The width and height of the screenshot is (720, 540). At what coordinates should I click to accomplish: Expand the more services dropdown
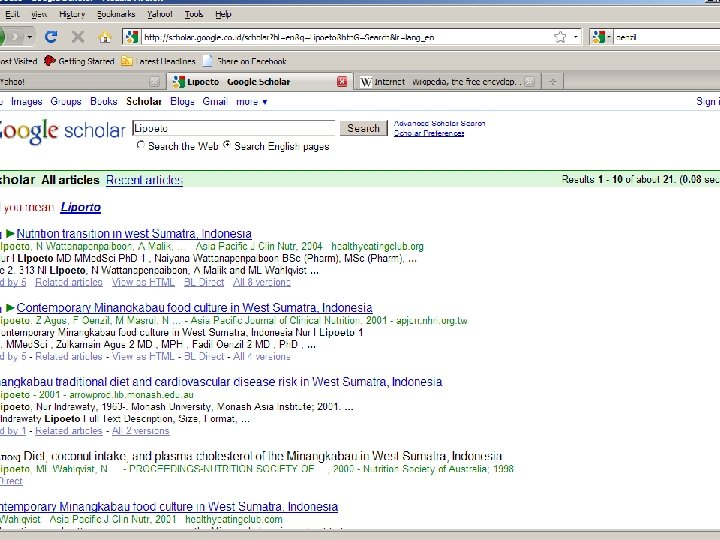tap(252, 101)
